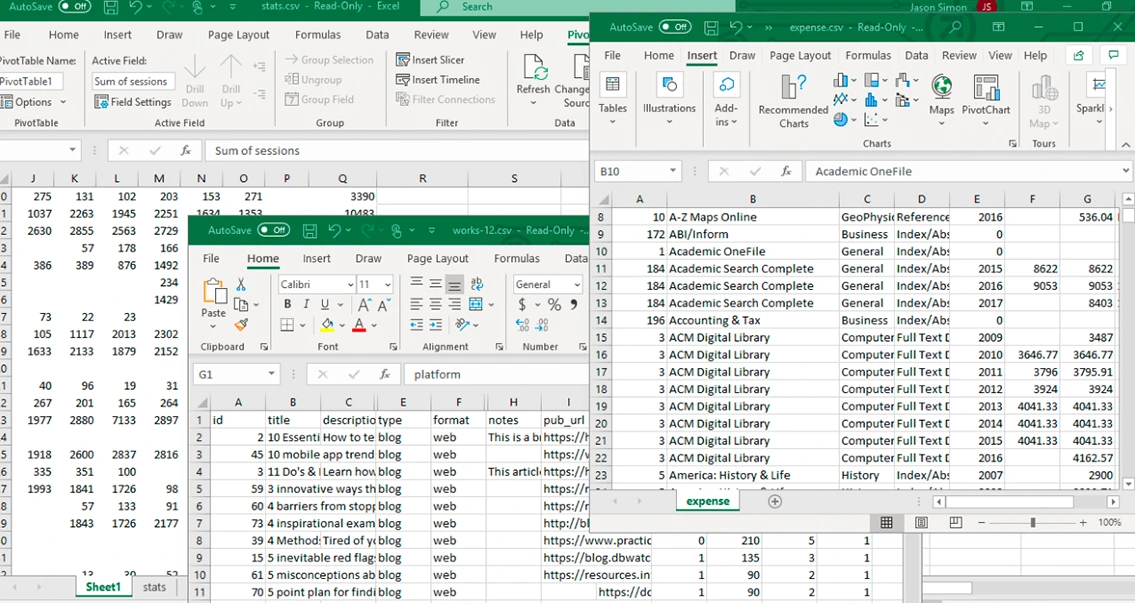Click the Format Painter brush icon
The height and width of the screenshot is (605, 1135).
tap(241, 325)
